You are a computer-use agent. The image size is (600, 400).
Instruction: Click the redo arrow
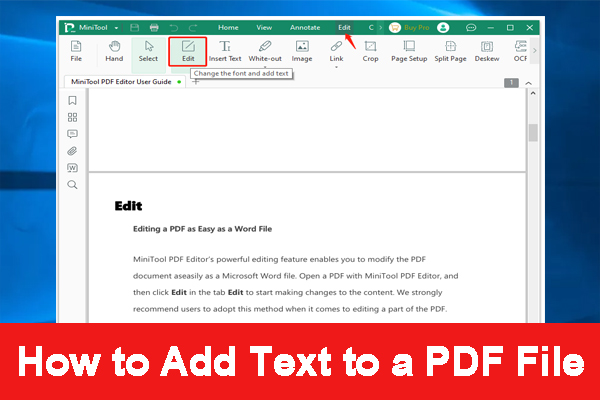point(193,28)
